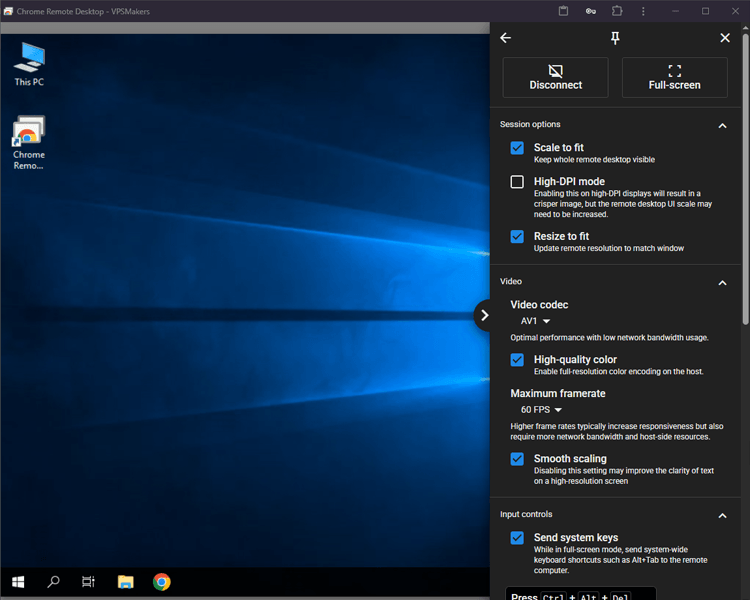Disconnect from the remote session
Screen dimensions: 750x600
coord(555,78)
